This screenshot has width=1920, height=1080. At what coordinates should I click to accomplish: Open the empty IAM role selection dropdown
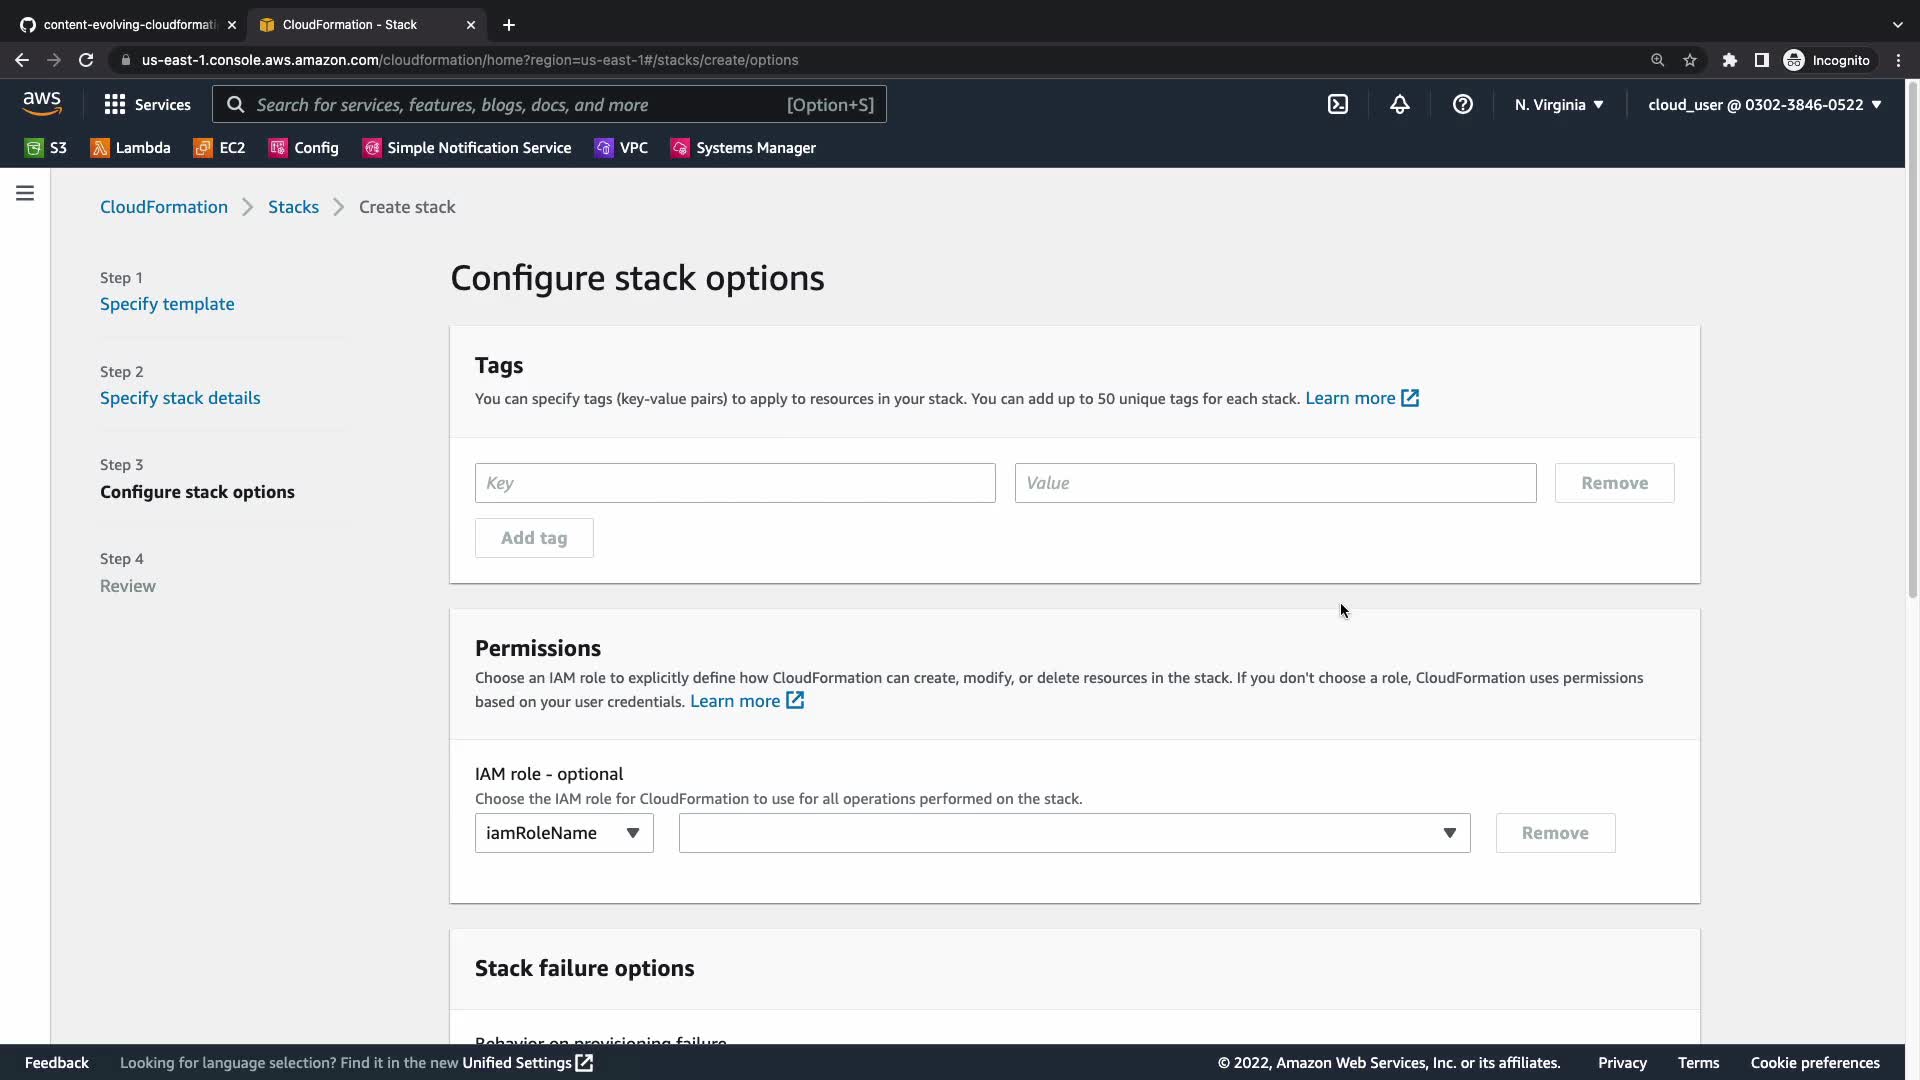coord(1074,833)
